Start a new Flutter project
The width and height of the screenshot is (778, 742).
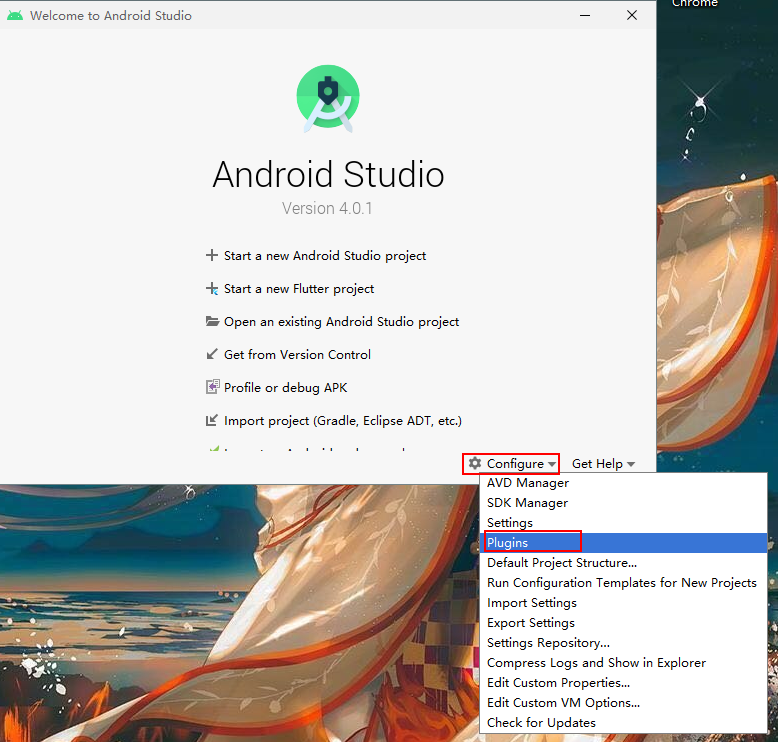299,289
